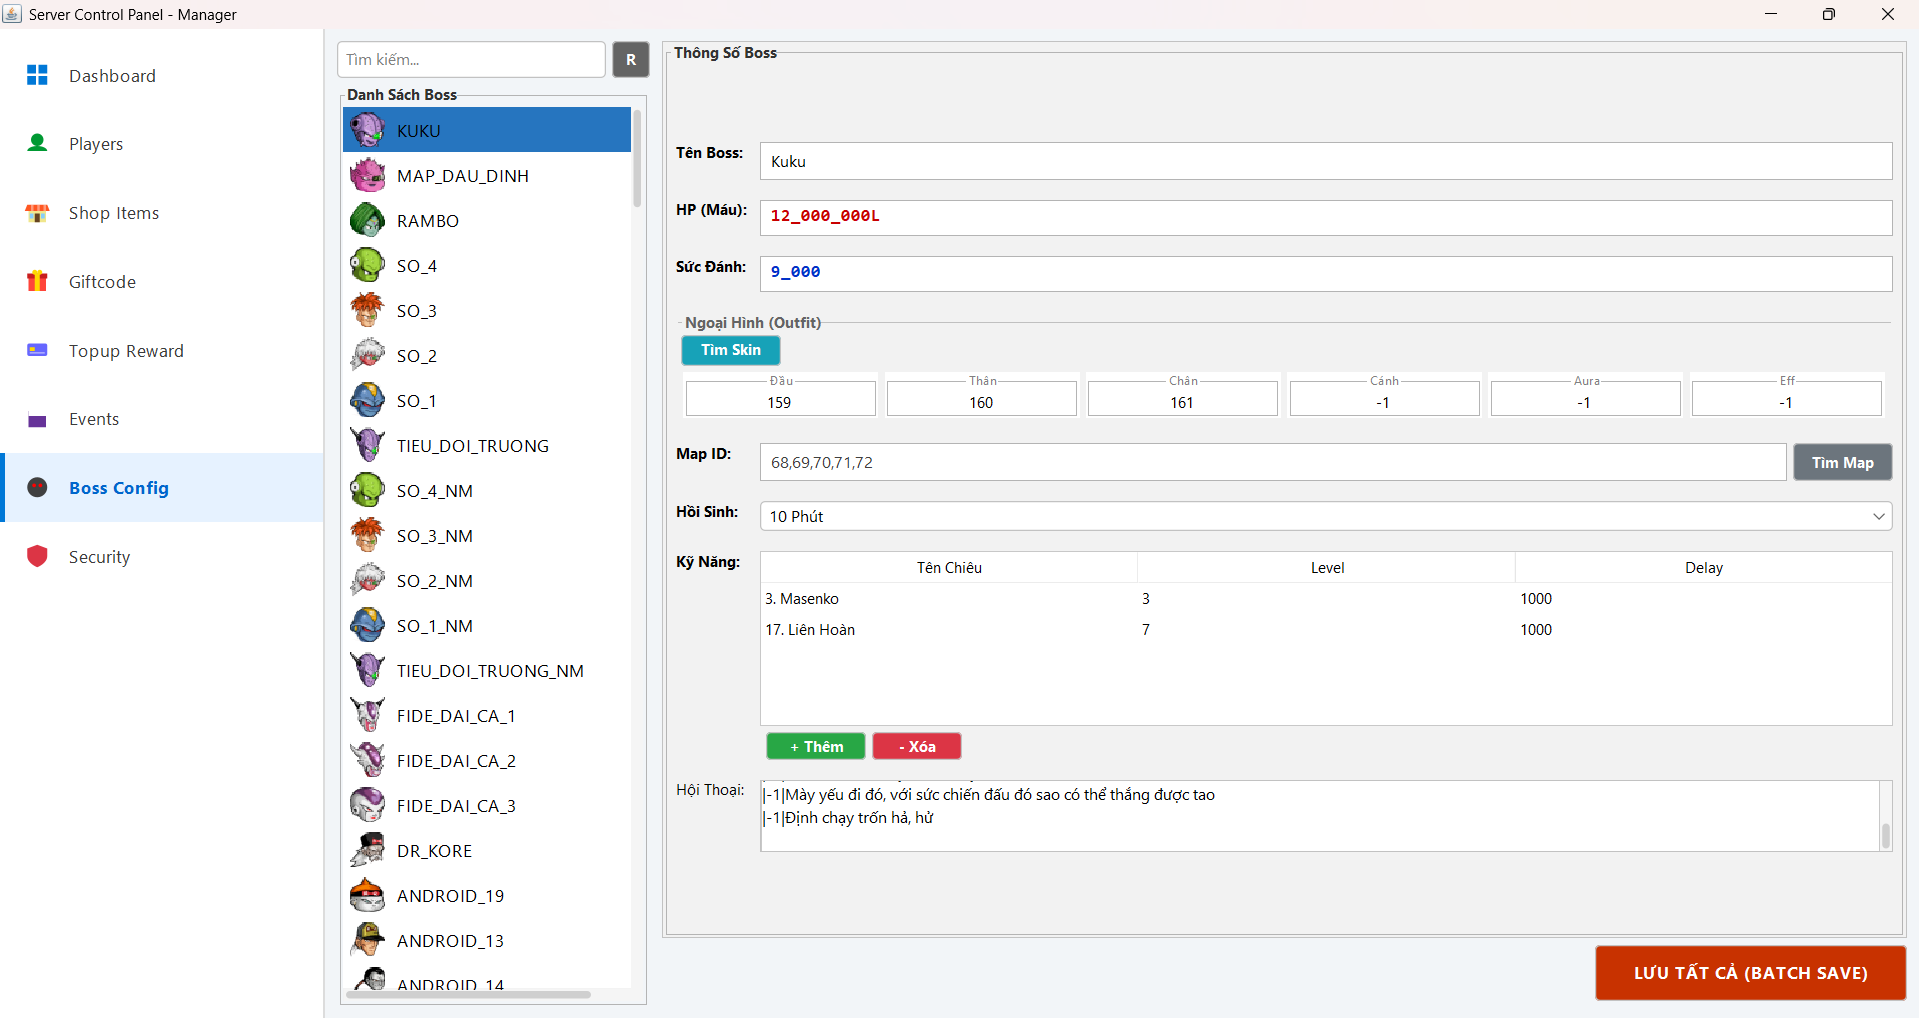Select RAMBO boss avatar icon
This screenshot has width=1919, height=1018.
coord(367,220)
